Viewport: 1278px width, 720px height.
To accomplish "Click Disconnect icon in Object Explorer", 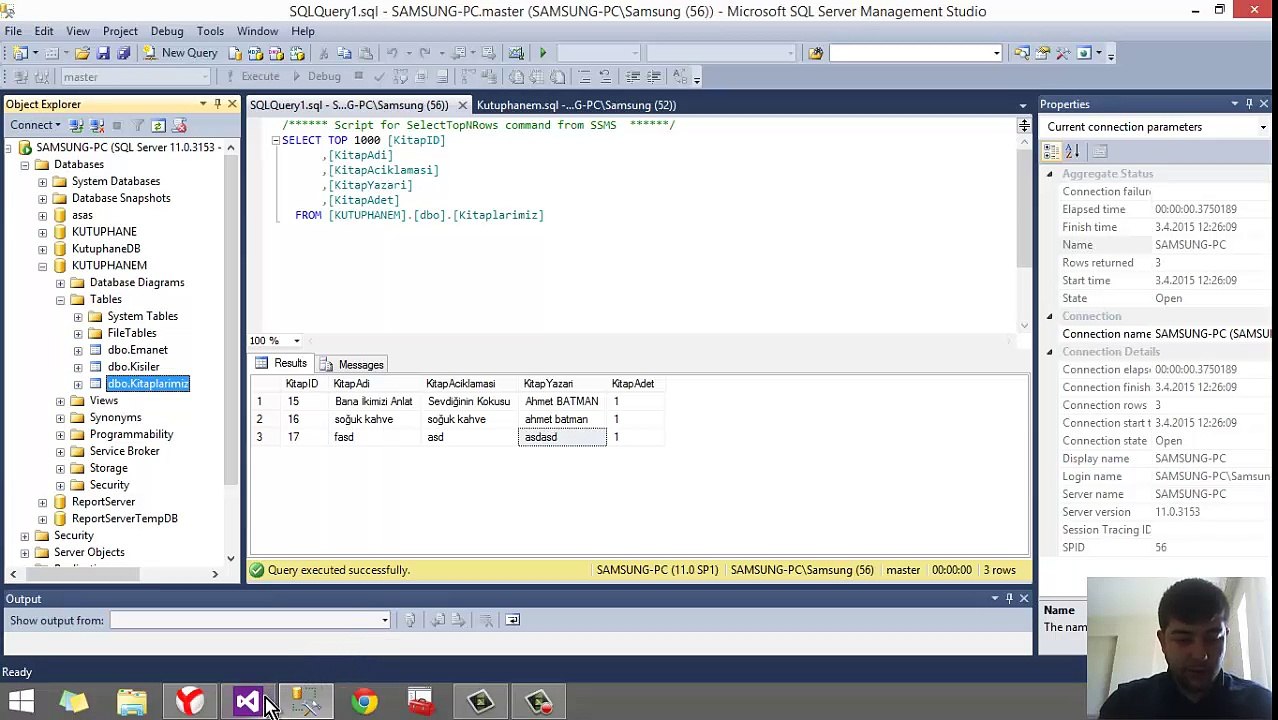I will tap(97, 125).
